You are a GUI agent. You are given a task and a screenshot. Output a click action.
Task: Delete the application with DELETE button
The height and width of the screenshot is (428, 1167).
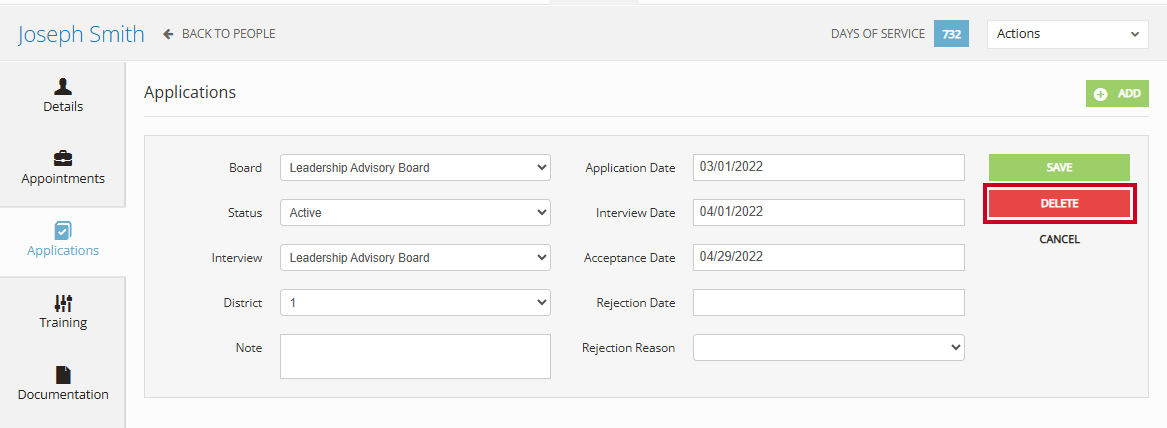coord(1059,203)
